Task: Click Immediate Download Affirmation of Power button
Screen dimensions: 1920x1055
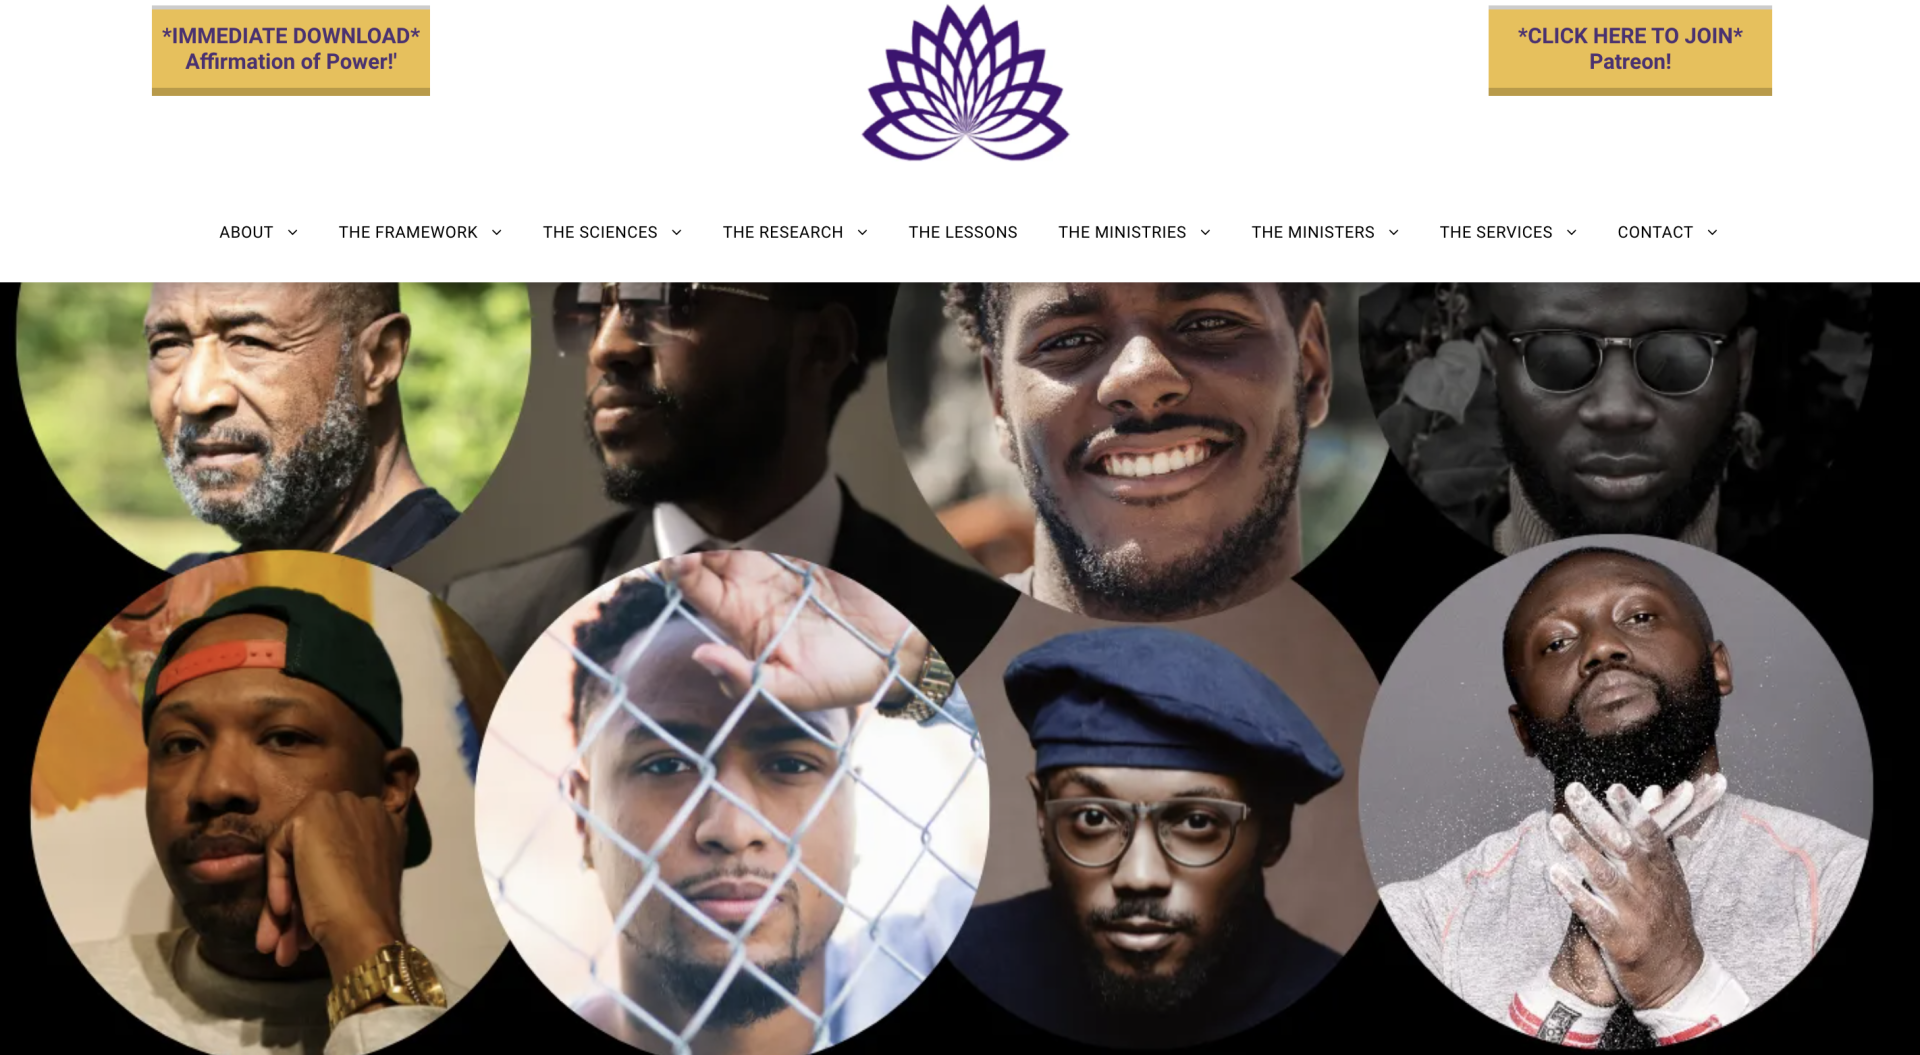Action: click(291, 50)
